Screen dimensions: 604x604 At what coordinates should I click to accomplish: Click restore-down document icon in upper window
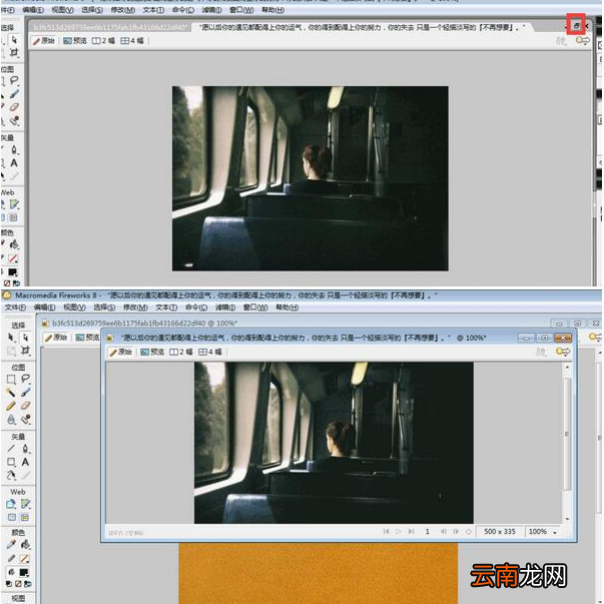[576, 26]
